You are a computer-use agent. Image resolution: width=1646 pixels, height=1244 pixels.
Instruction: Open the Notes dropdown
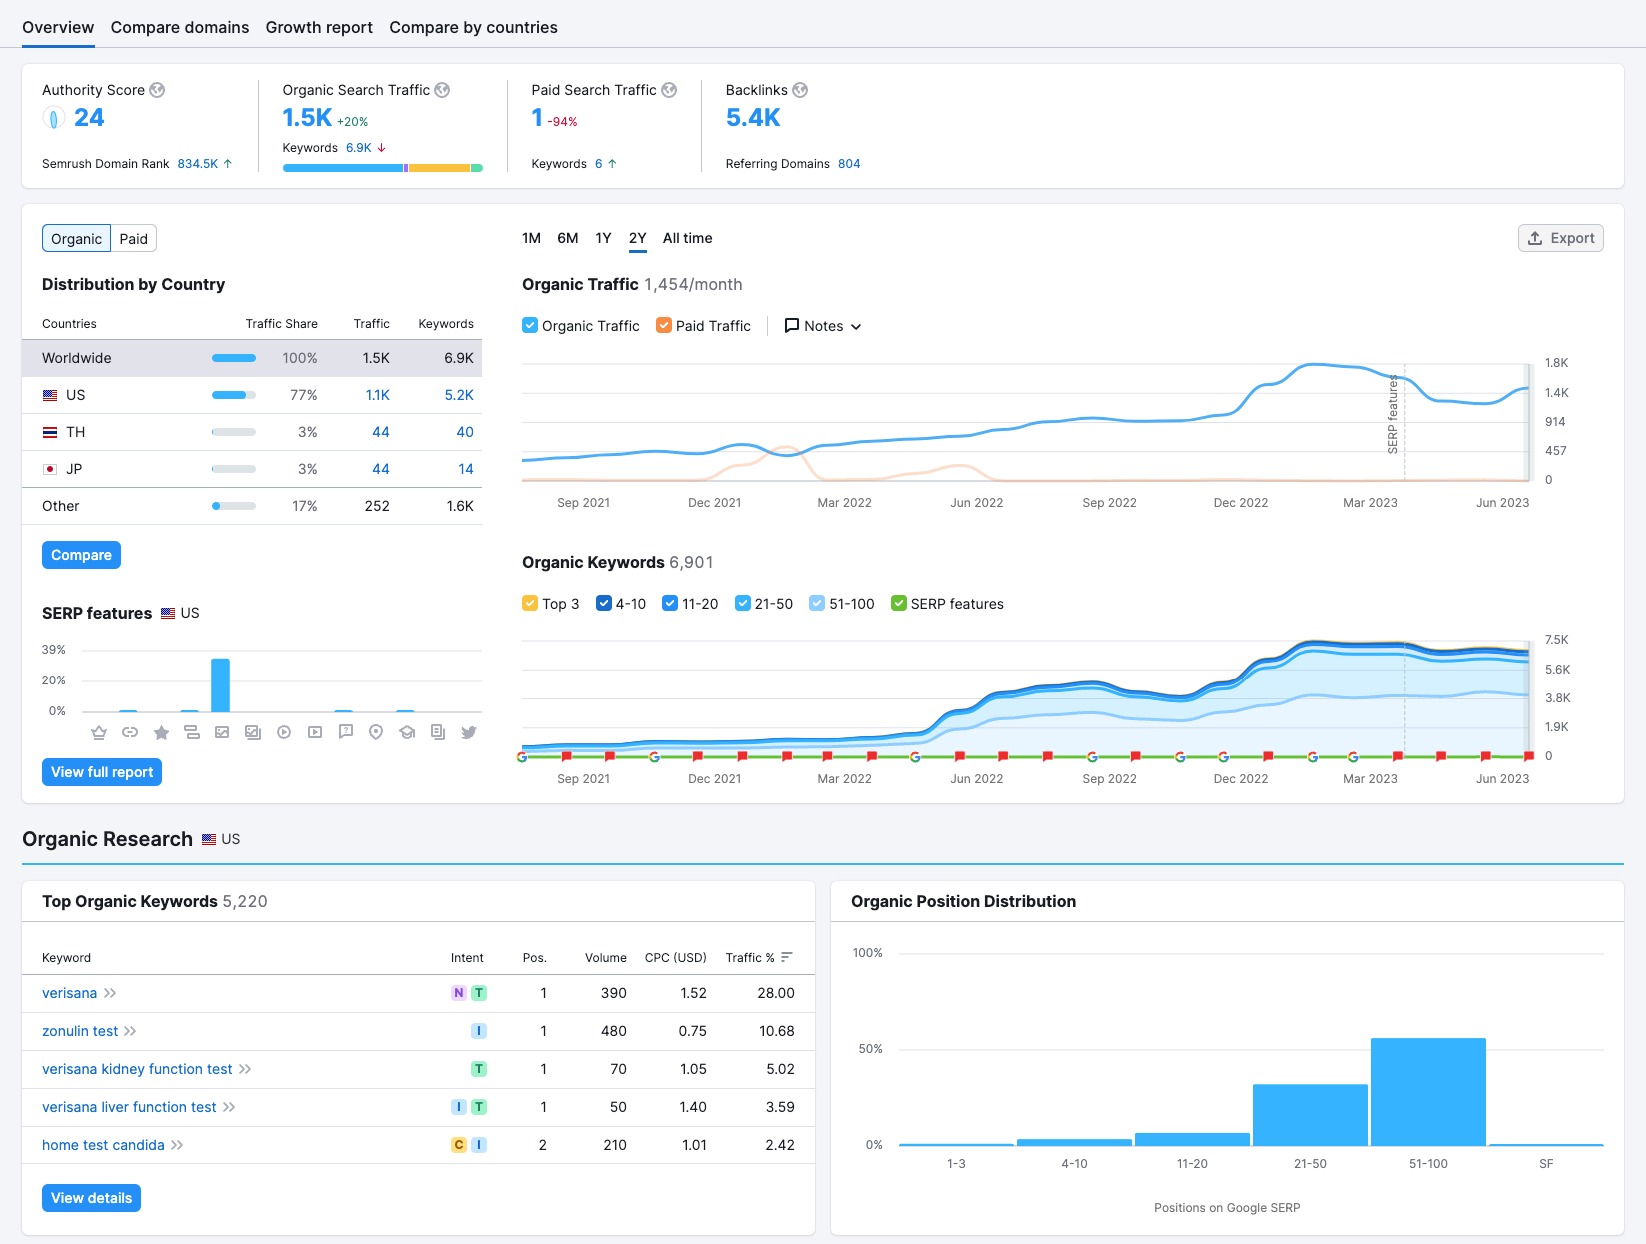point(823,326)
